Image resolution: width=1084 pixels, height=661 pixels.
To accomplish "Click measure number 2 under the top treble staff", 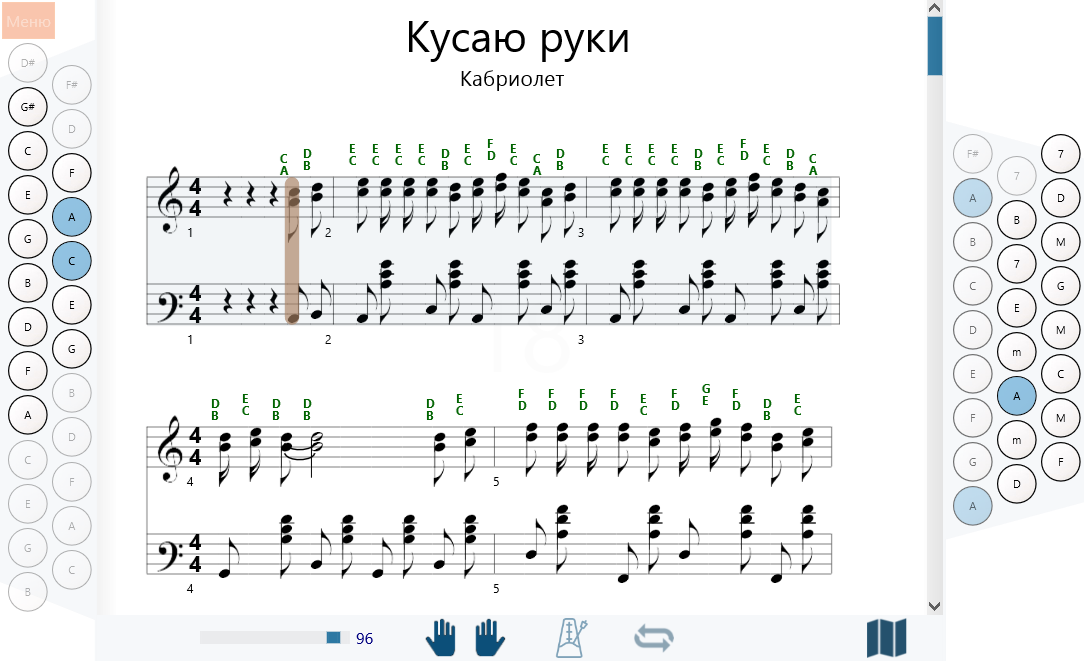I will coord(328,233).
